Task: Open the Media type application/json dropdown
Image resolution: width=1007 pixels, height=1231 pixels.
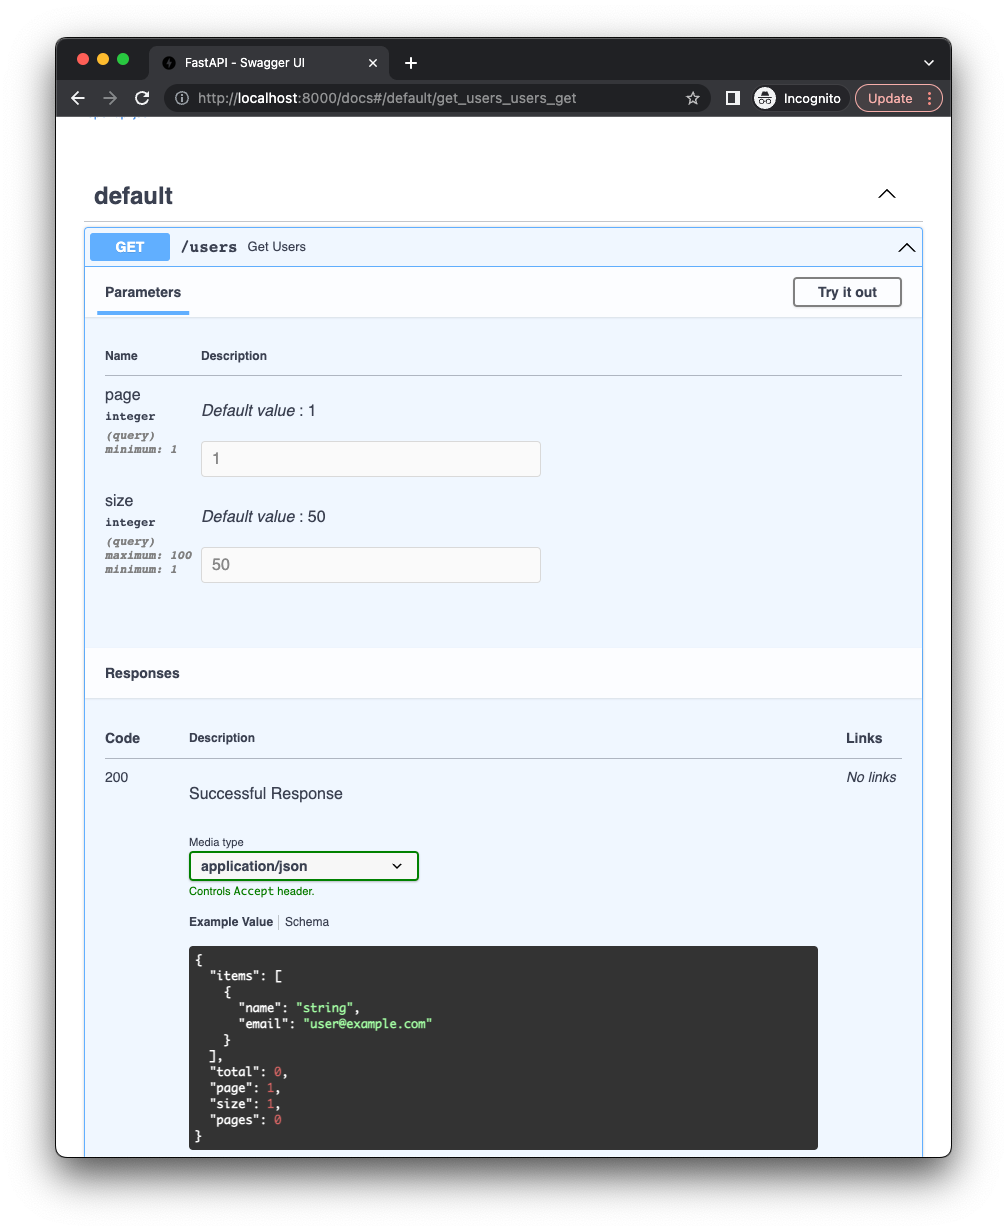Action: point(303,866)
